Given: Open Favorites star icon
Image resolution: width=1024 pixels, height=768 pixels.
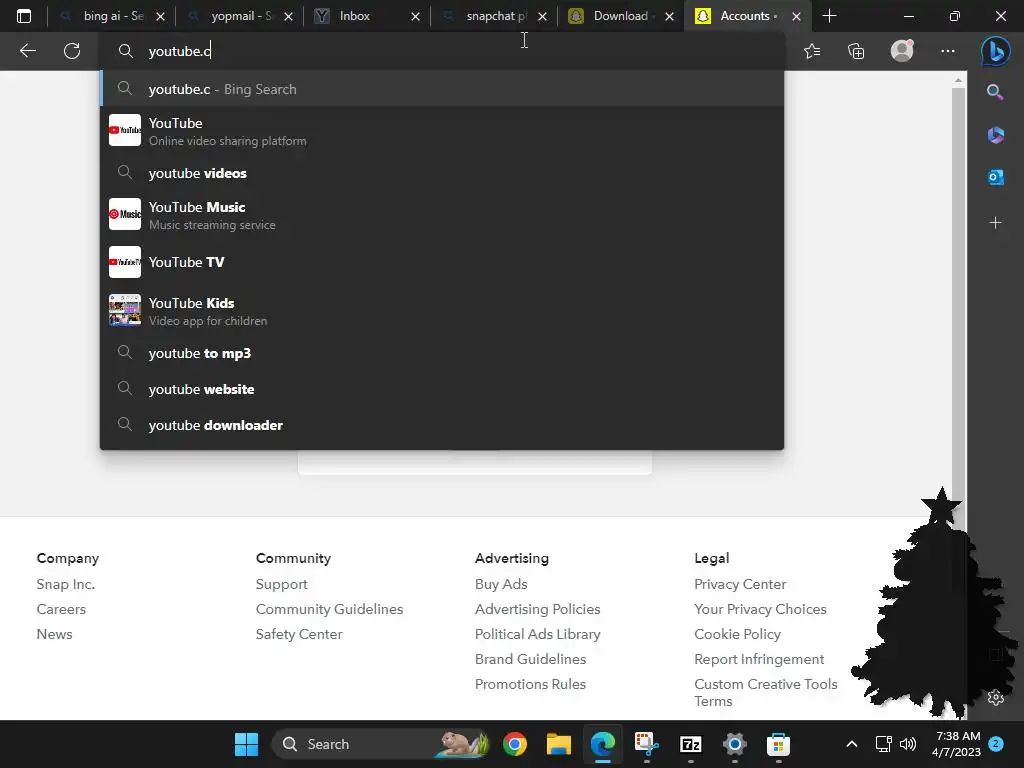Looking at the screenshot, I should (812, 51).
